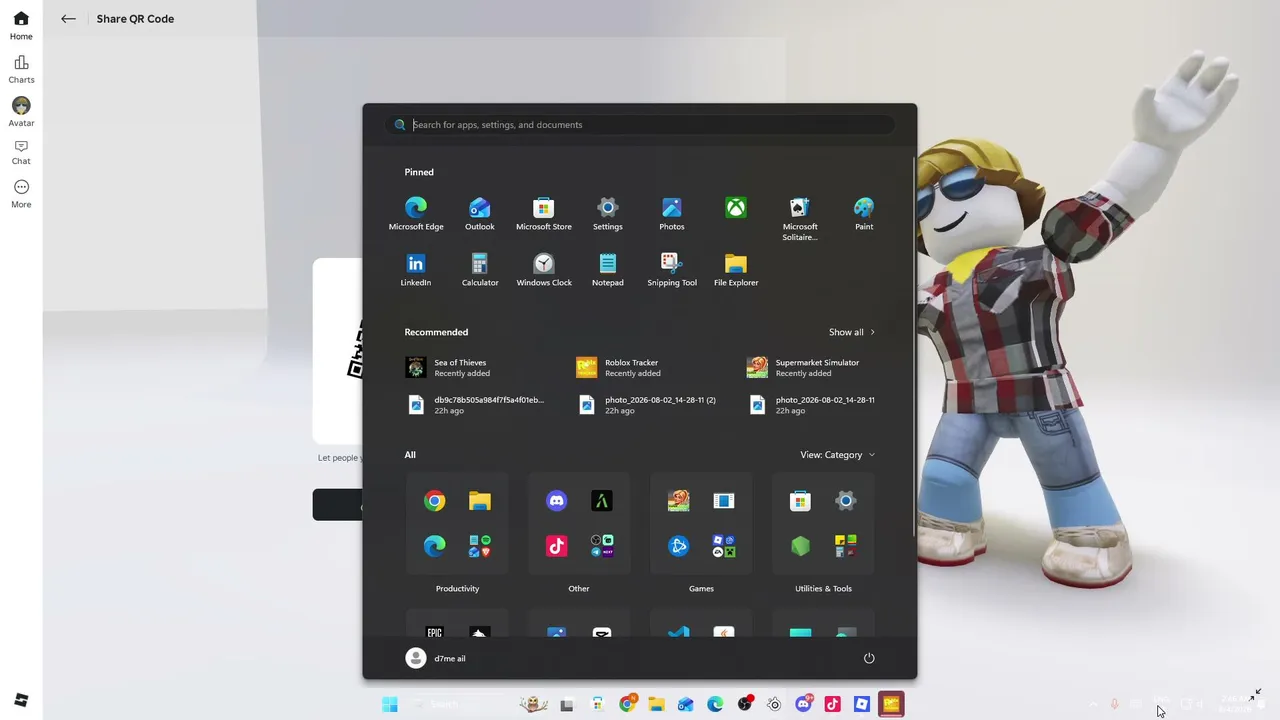Go to Home in Roblox sidebar
This screenshot has width=1280, height=720.
click(x=21, y=26)
